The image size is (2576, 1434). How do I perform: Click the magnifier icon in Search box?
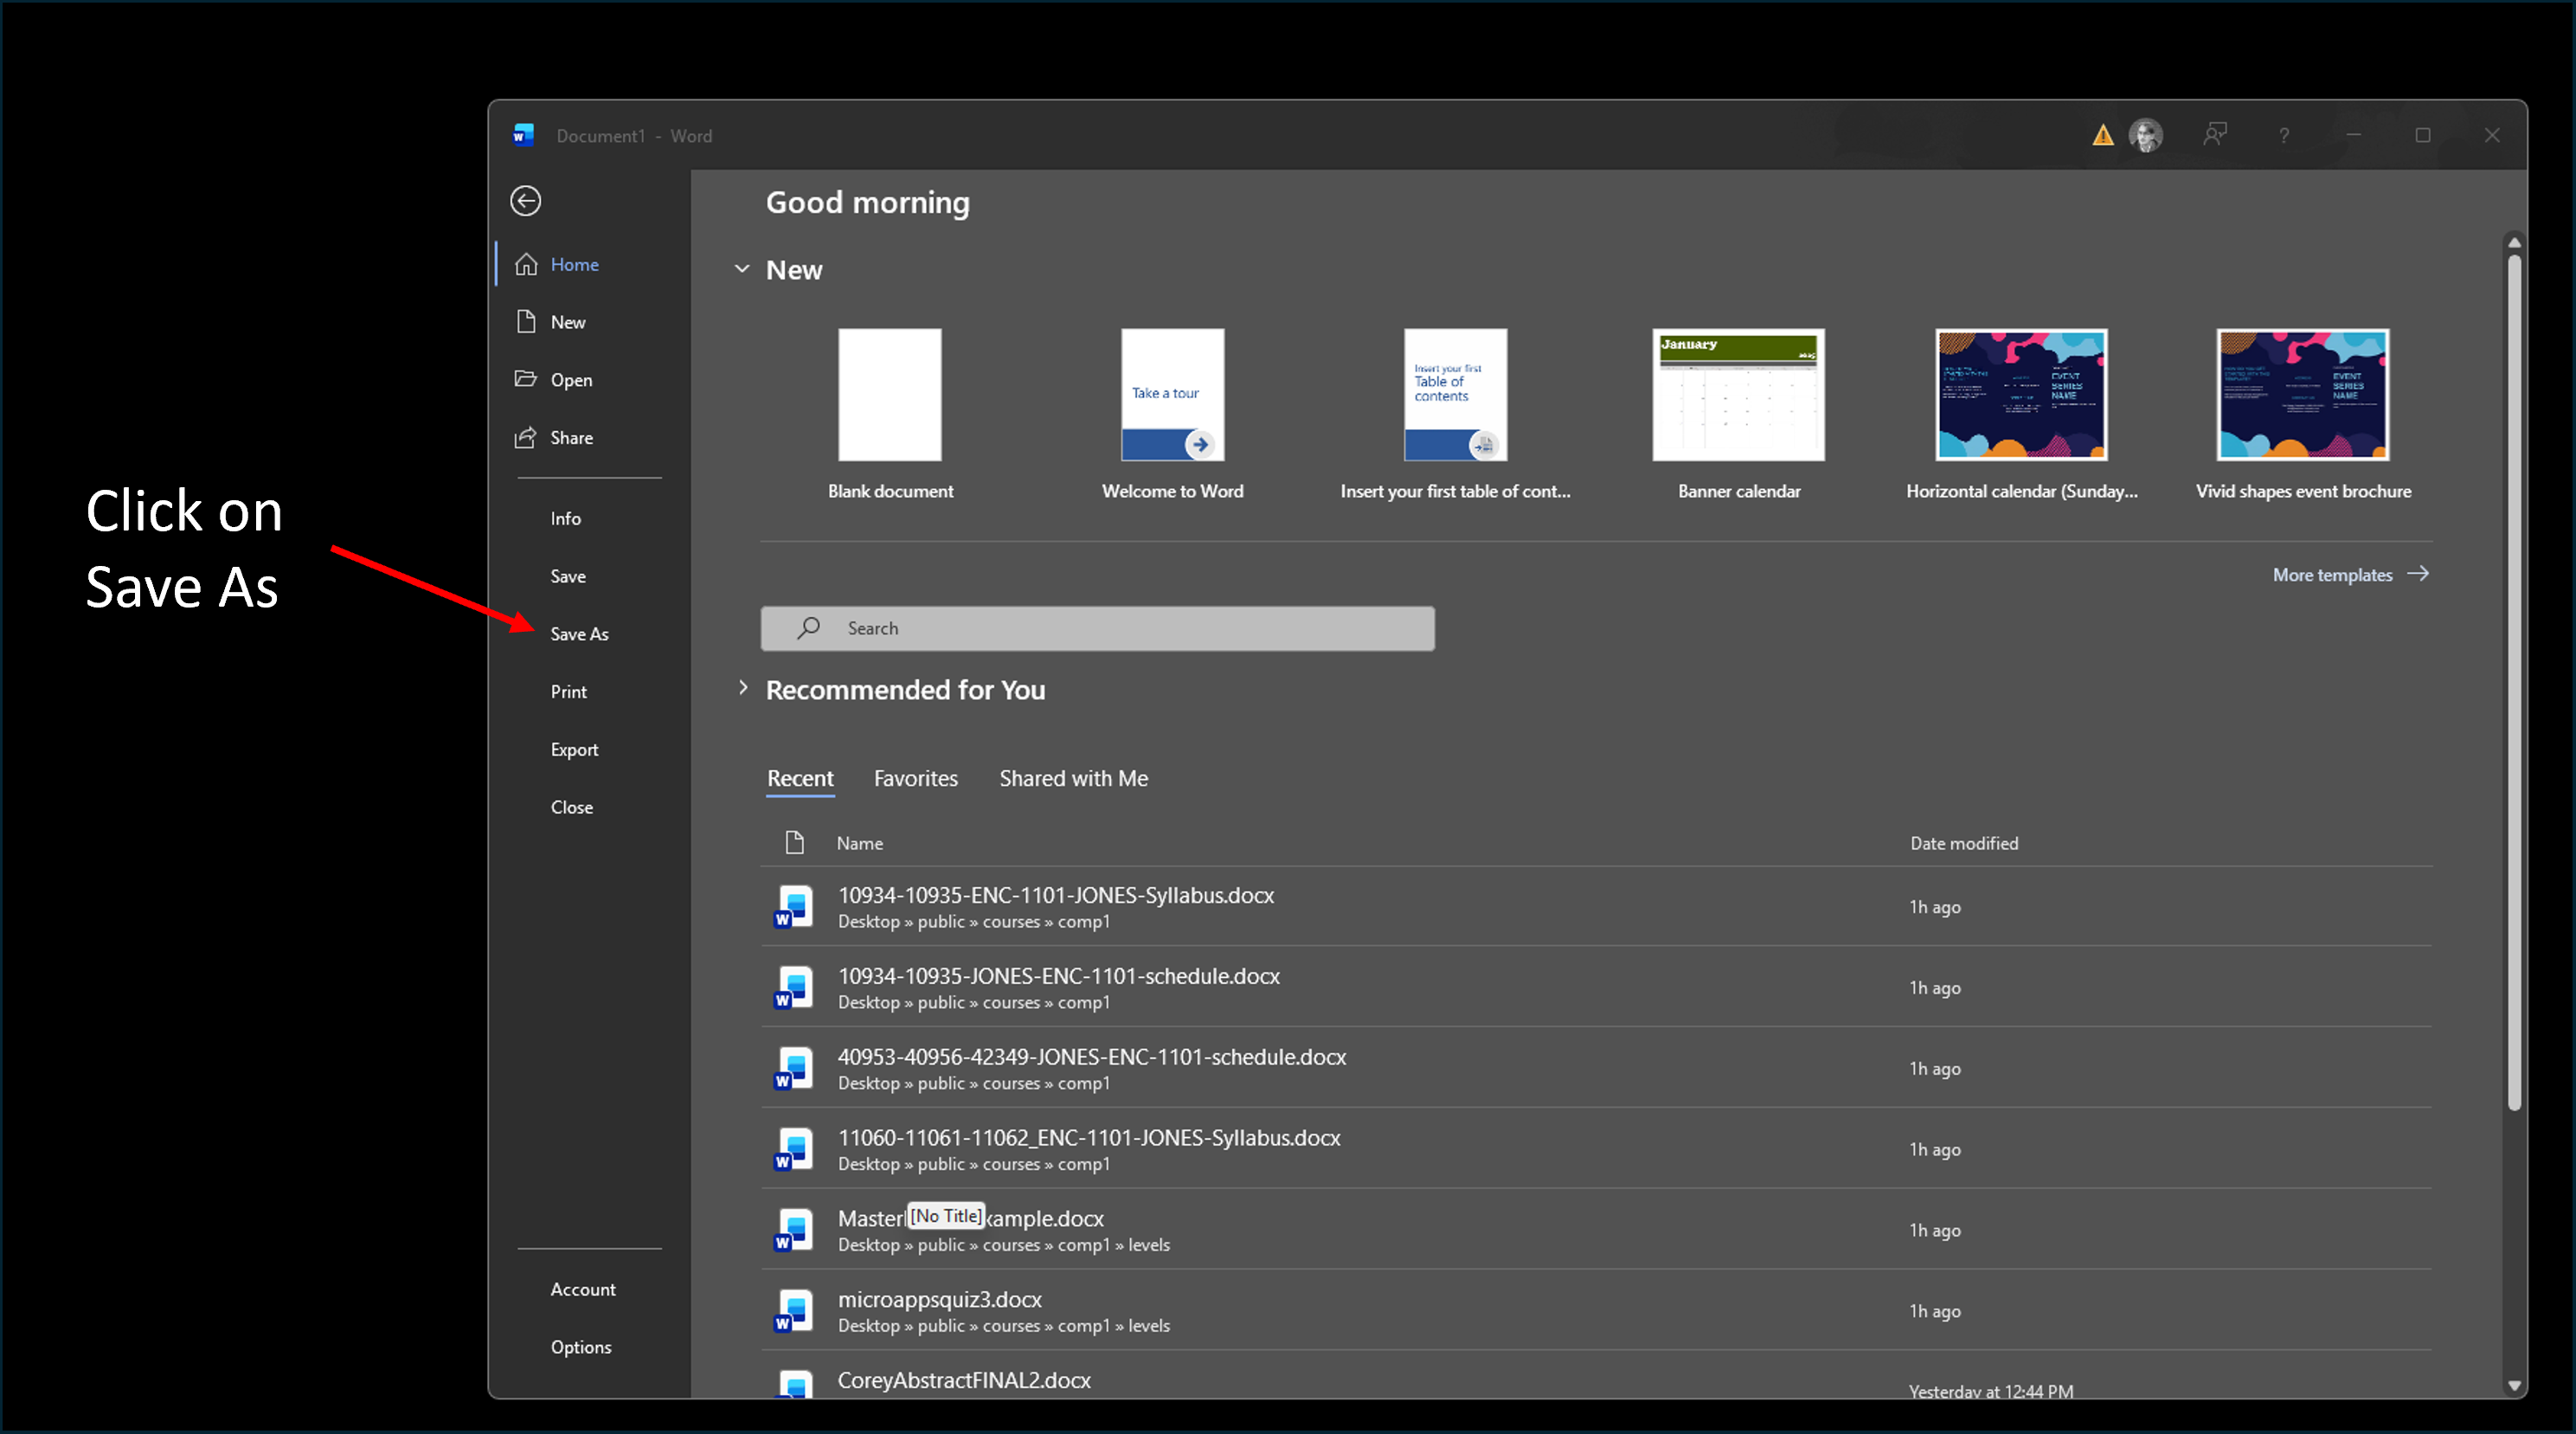[808, 628]
